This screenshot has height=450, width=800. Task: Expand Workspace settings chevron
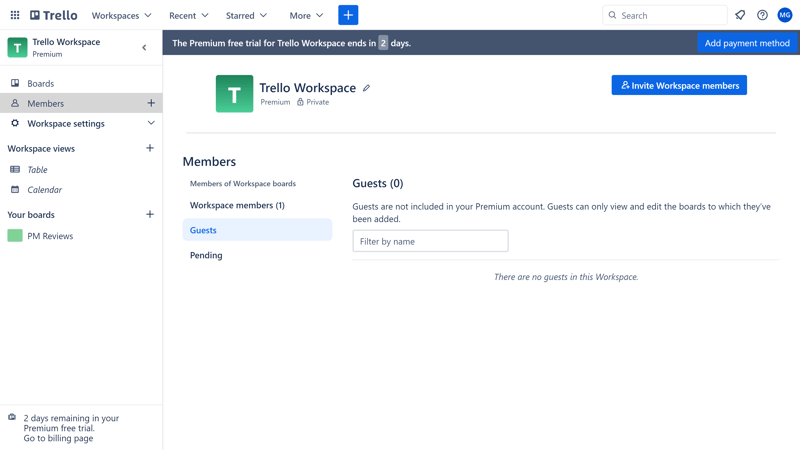(x=151, y=123)
